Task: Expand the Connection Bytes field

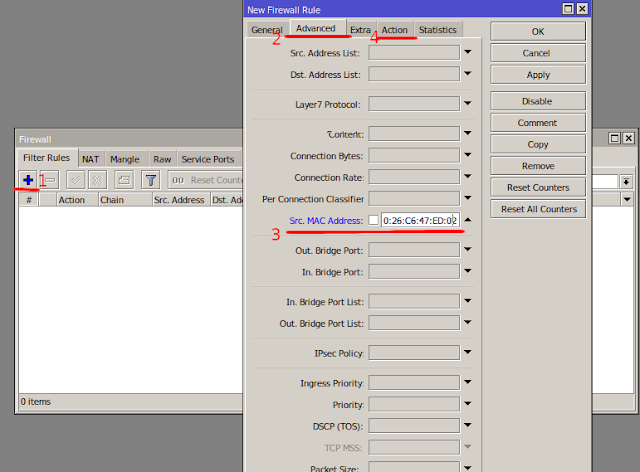Action: [468, 155]
